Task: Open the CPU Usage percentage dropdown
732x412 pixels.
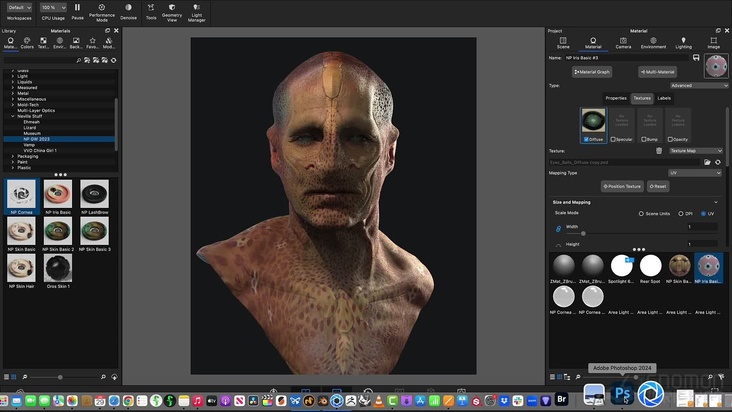Action: (53, 7)
